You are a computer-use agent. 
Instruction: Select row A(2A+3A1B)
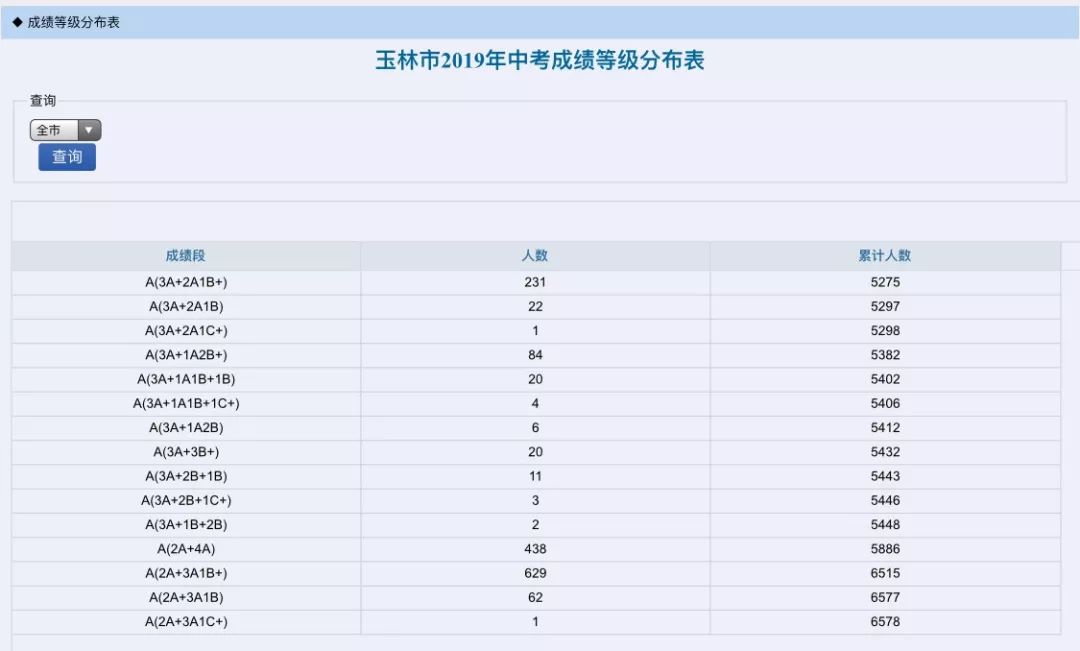[x=536, y=597]
